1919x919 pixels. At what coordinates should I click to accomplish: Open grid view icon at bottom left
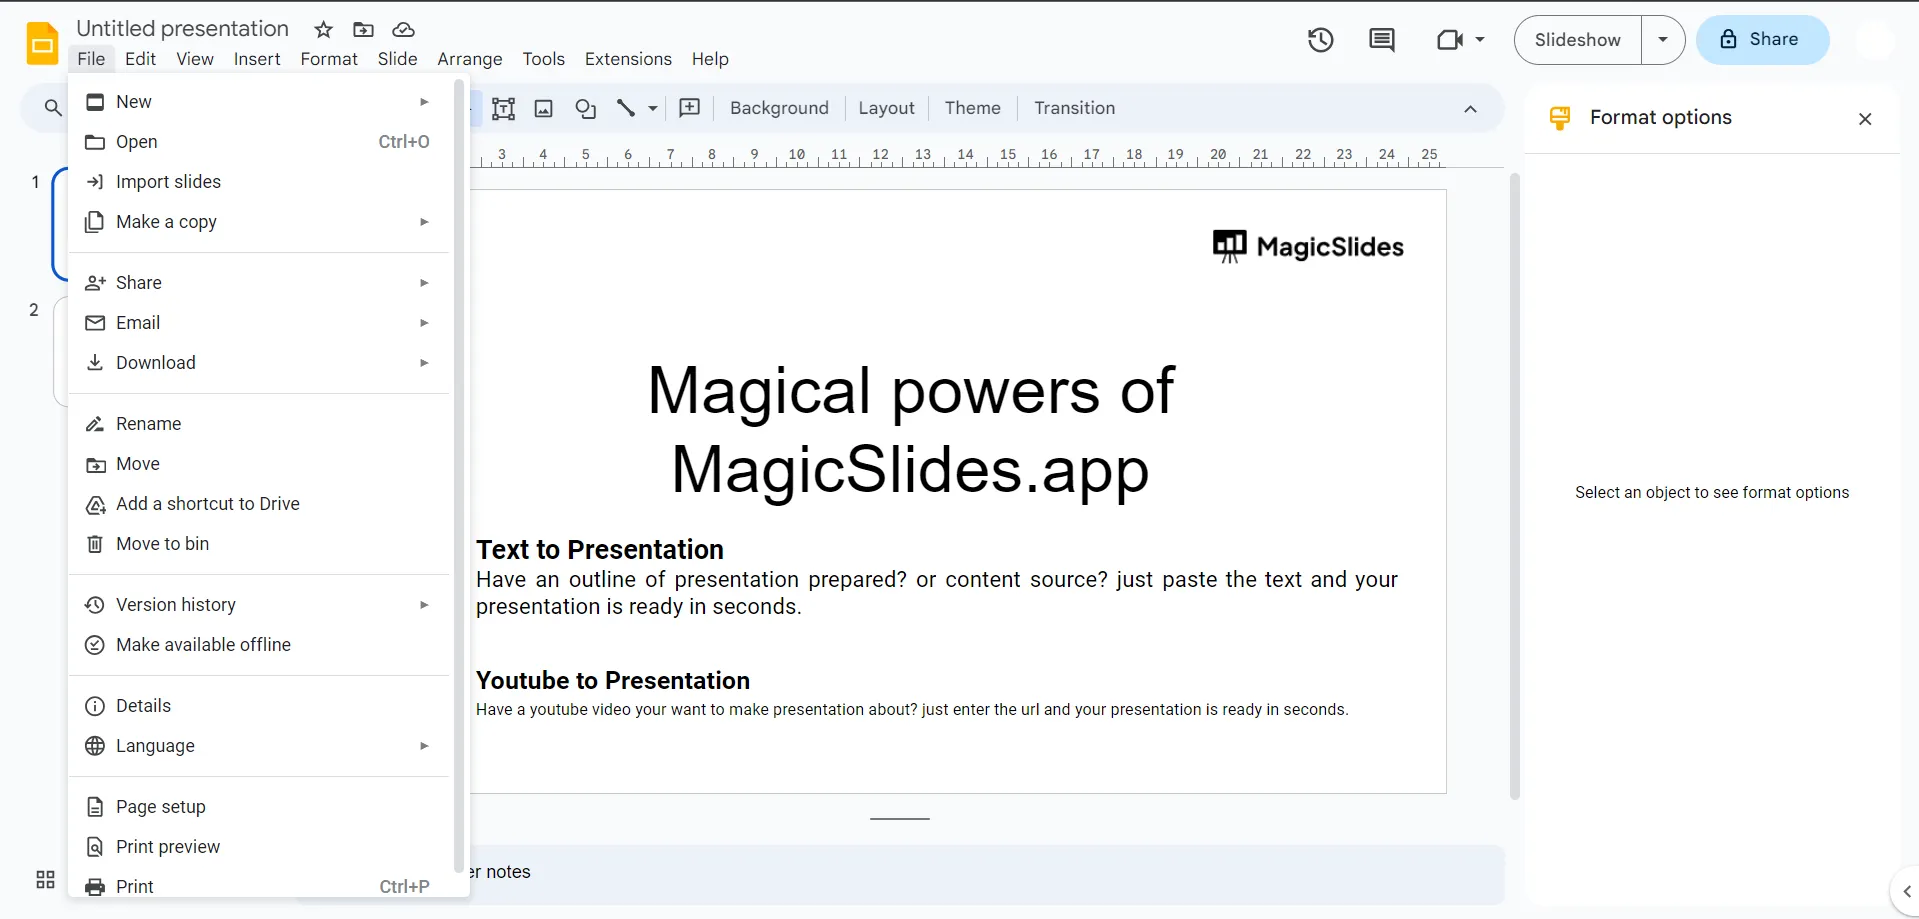click(x=45, y=879)
